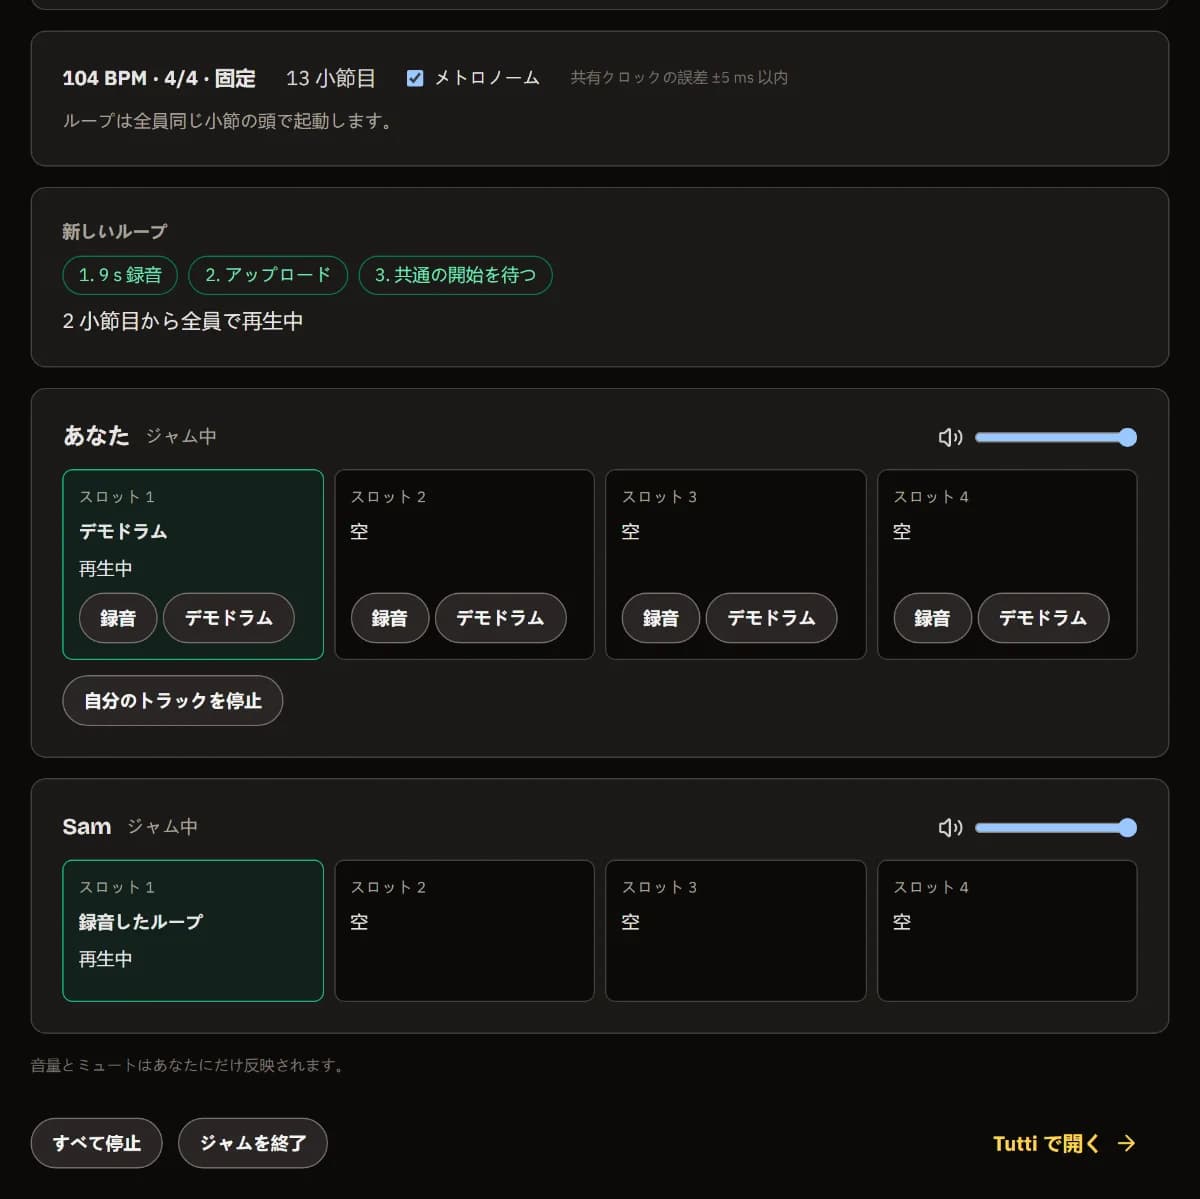Select the 3. 共通の開始を待つ step pill
This screenshot has width=1200, height=1199.
(455, 275)
